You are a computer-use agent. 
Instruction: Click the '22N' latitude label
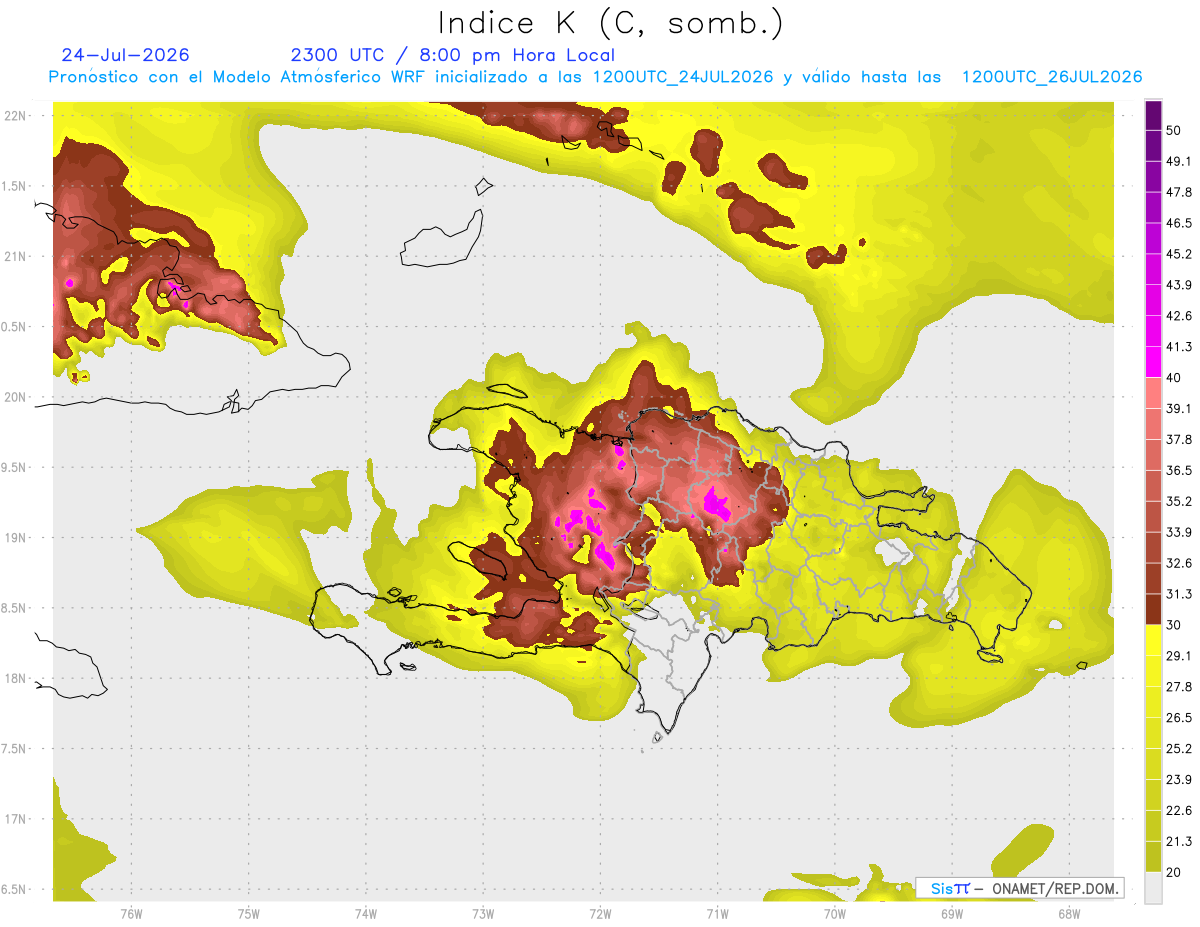pos(14,115)
